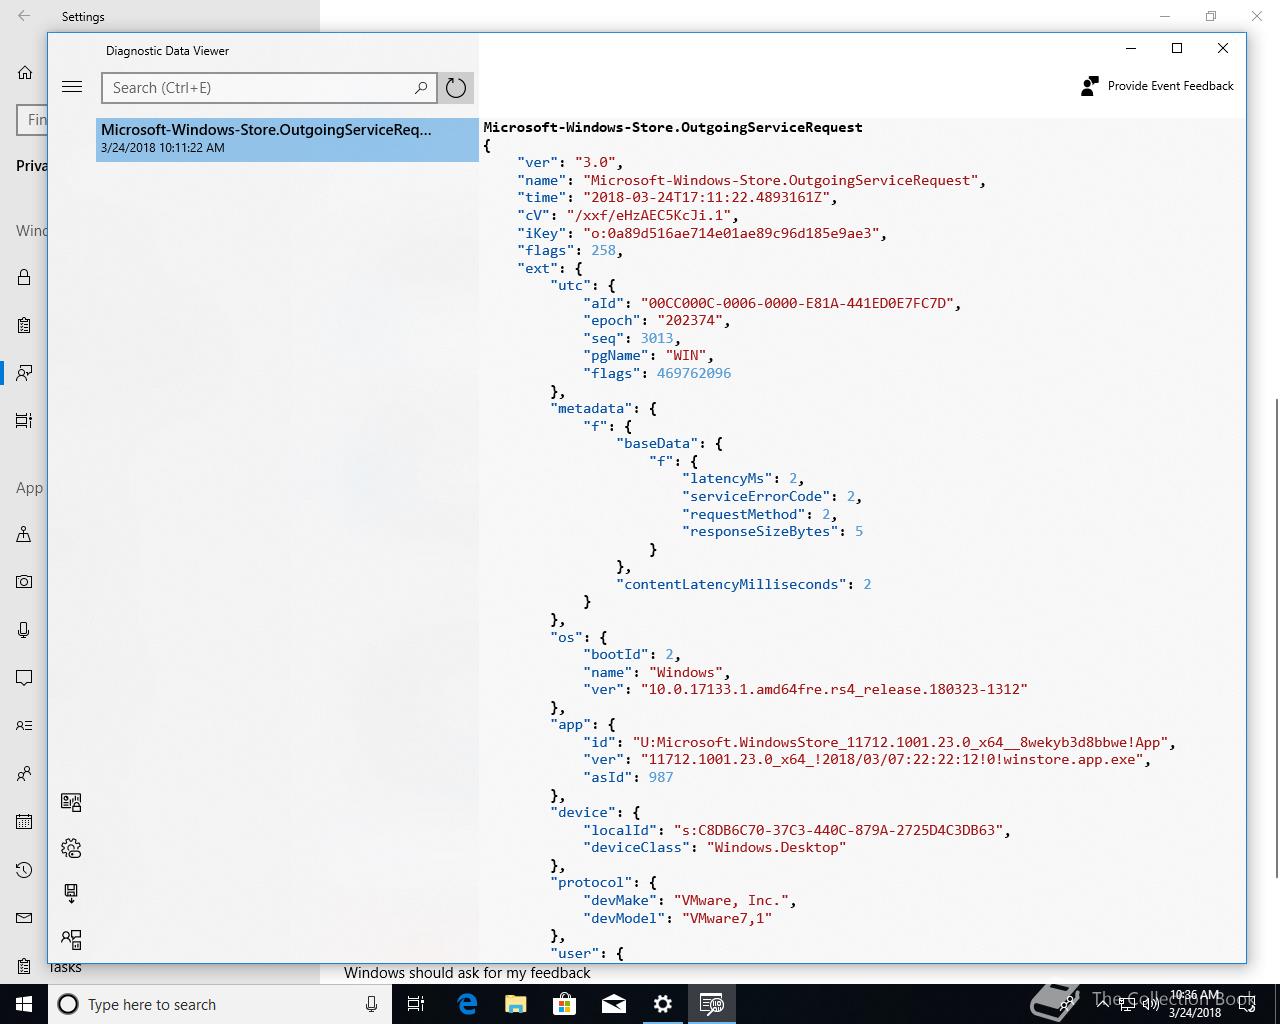
Task: Open Account info icon in Settings
Action: (24, 725)
